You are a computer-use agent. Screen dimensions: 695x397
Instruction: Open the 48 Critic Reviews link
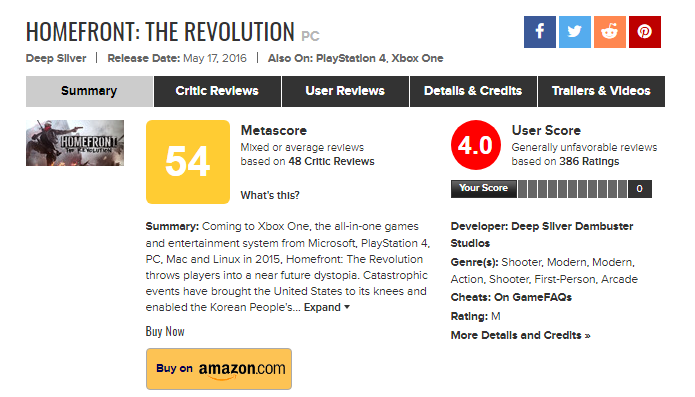coord(331,161)
